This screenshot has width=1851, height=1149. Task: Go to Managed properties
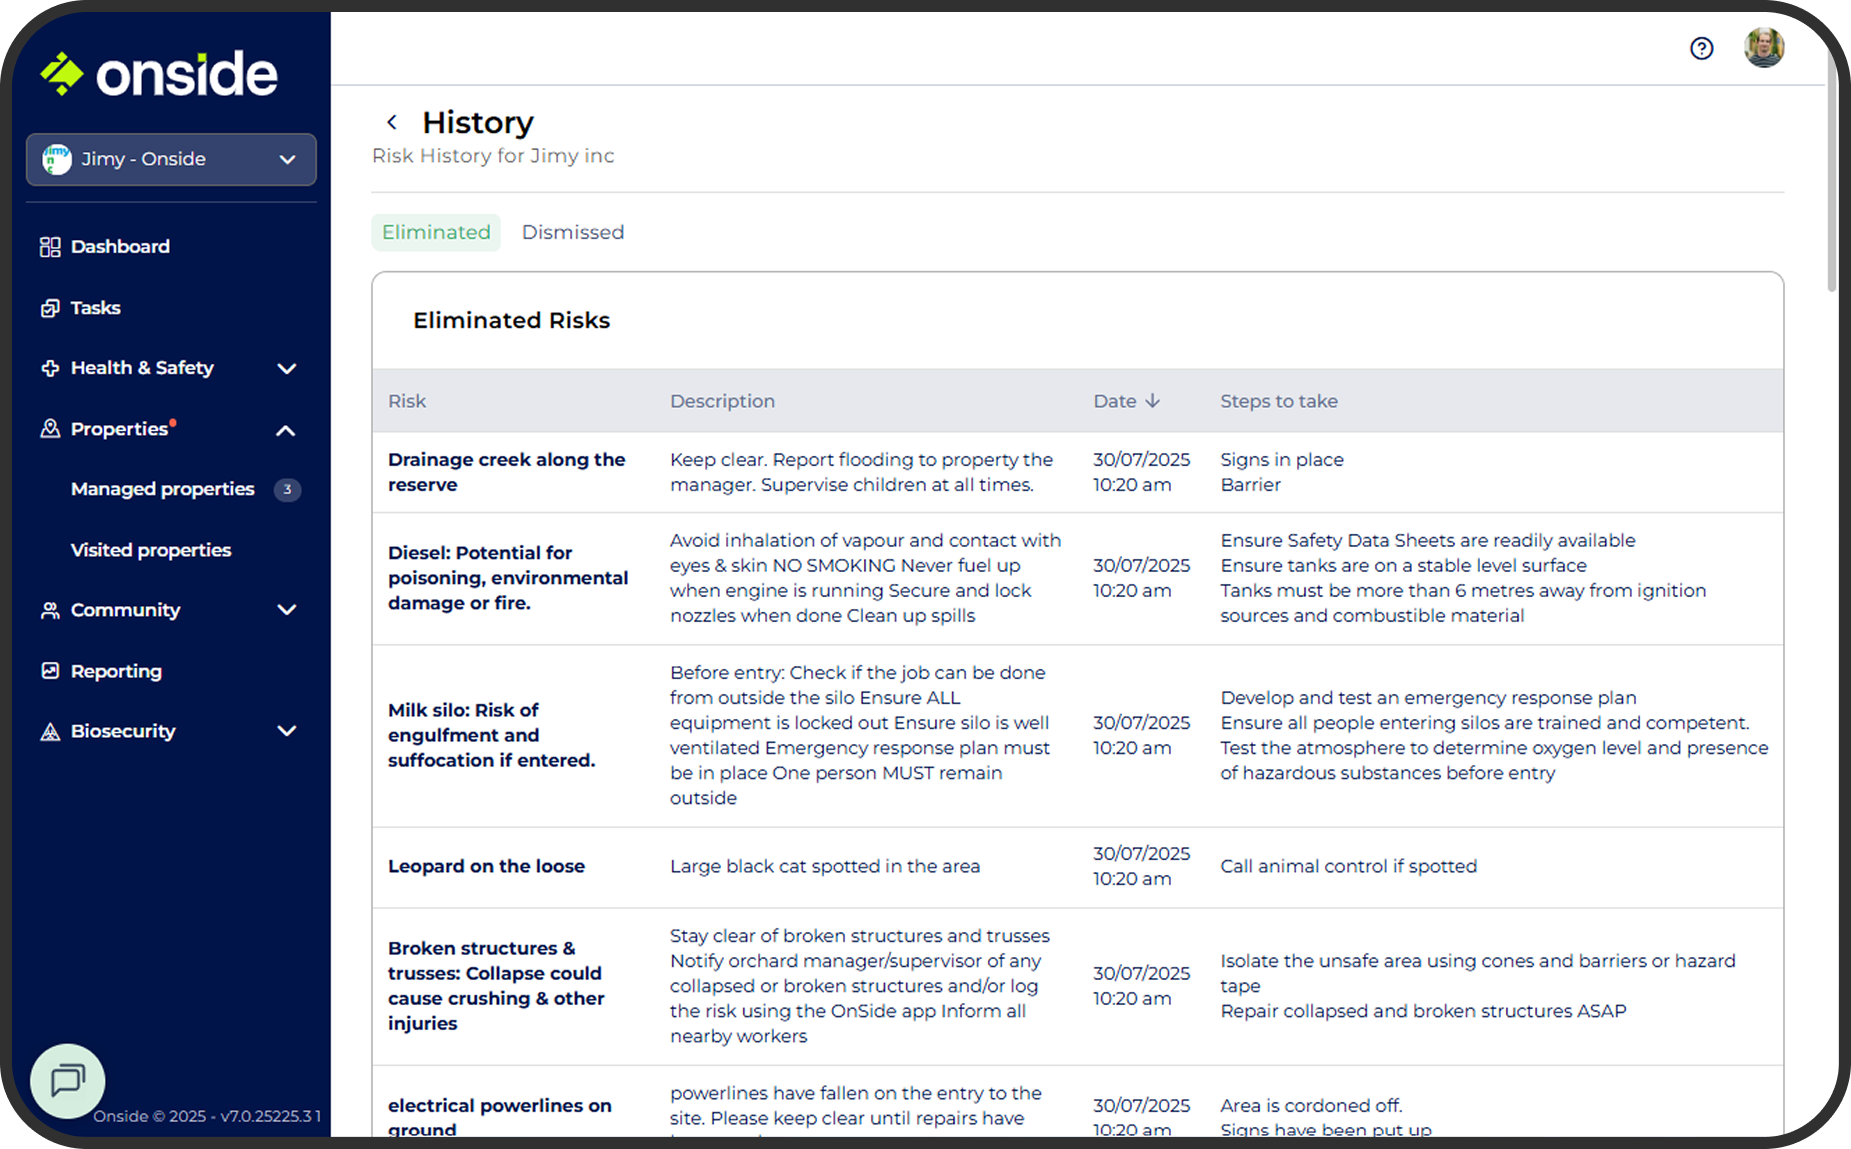[162, 489]
